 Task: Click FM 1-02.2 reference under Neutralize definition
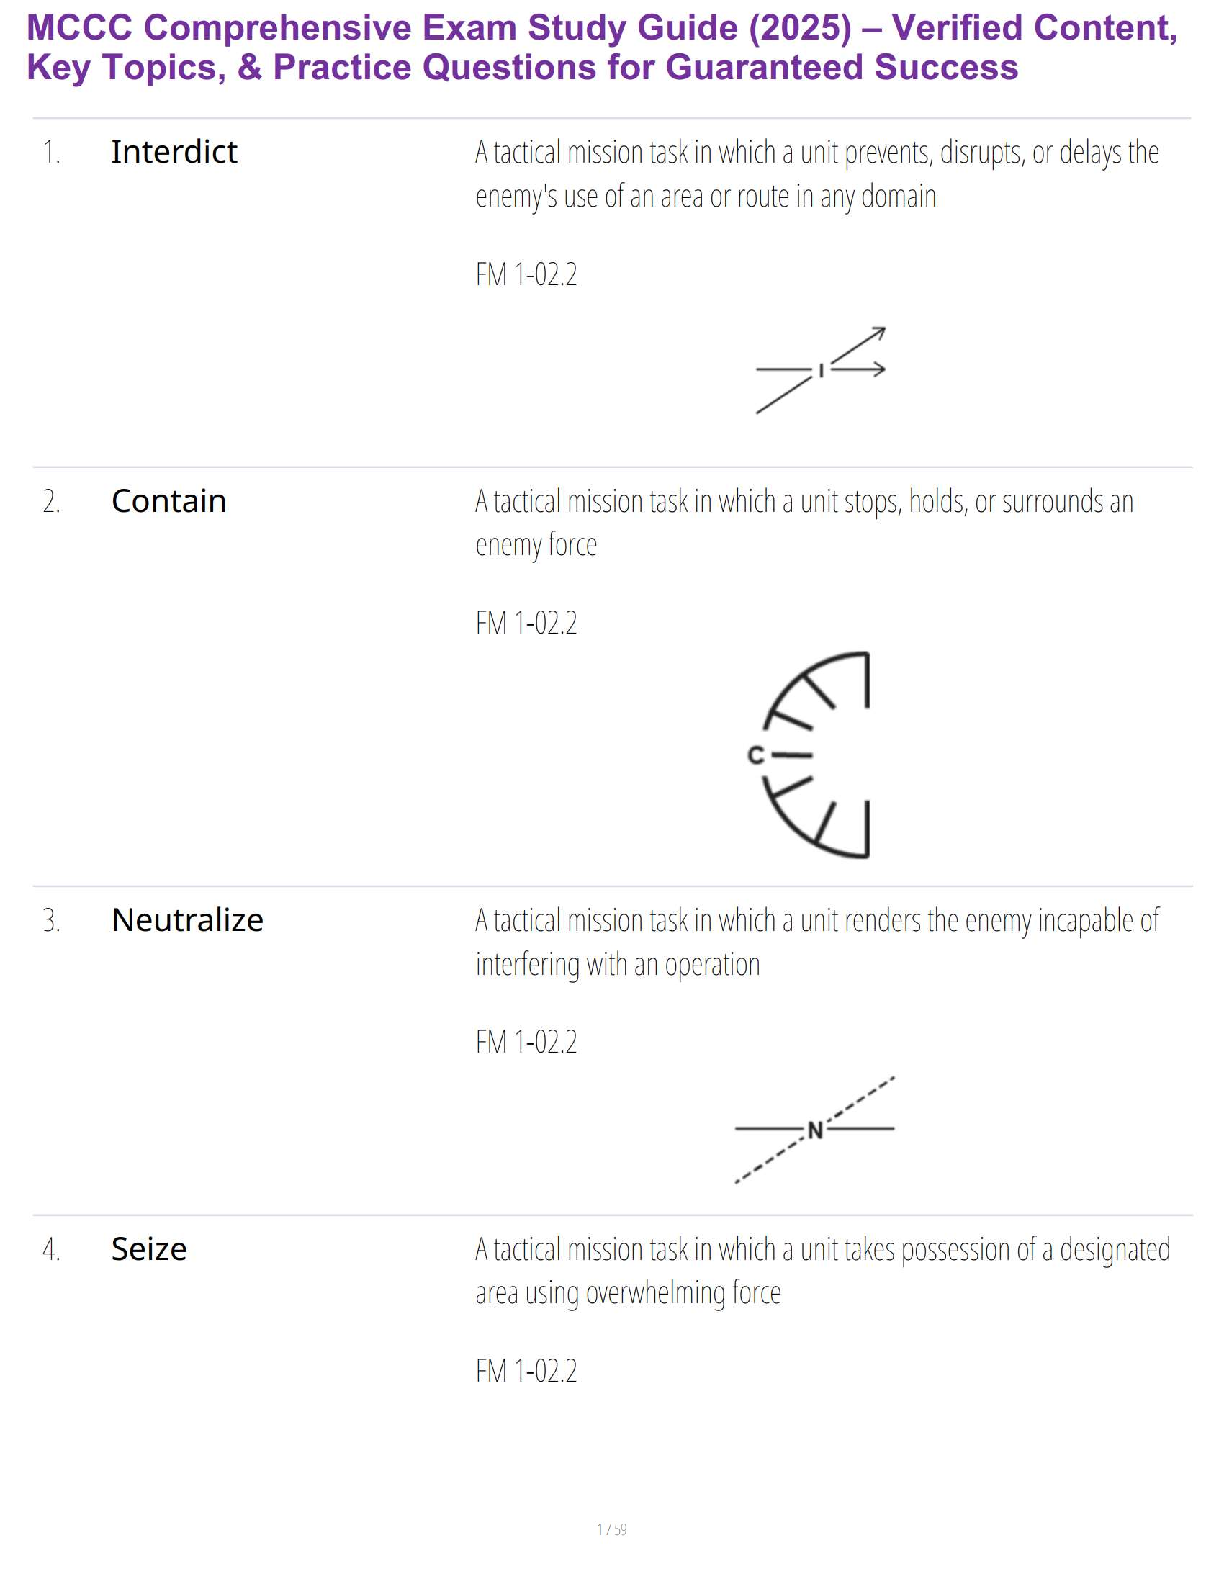pyautogui.click(x=526, y=1043)
